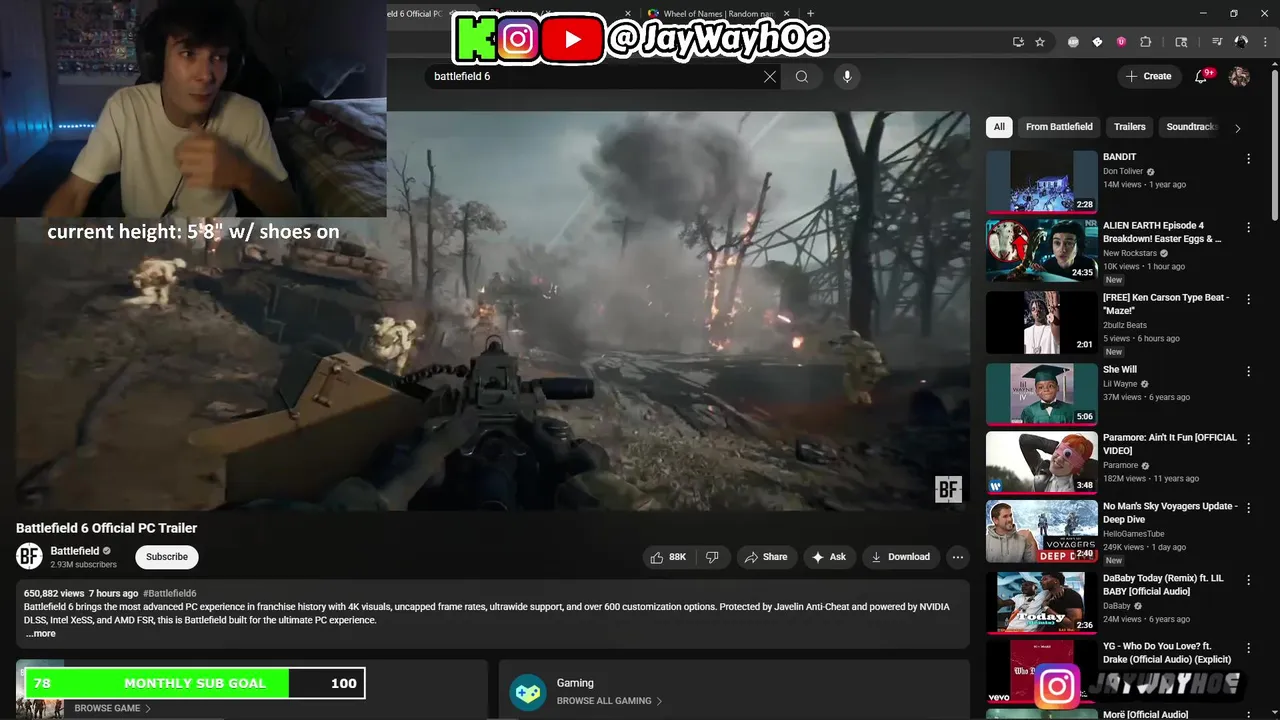Click the Share button
This screenshot has width=1280, height=720.
(x=766, y=557)
